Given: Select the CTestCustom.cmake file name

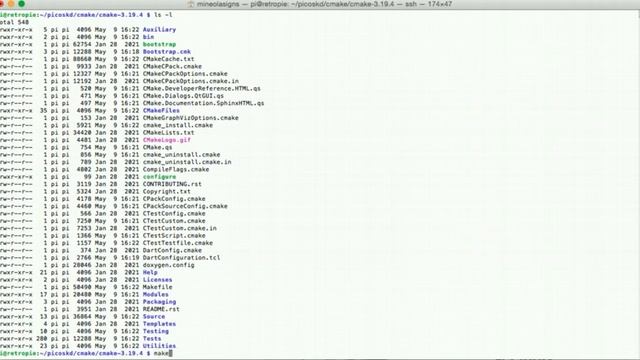Looking at the screenshot, I should [174, 220].
